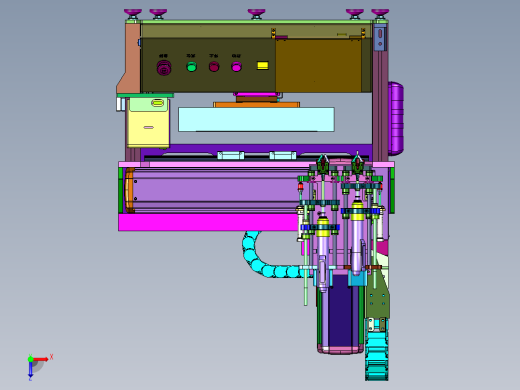Select the light cyan rectangular plate

click(256, 119)
